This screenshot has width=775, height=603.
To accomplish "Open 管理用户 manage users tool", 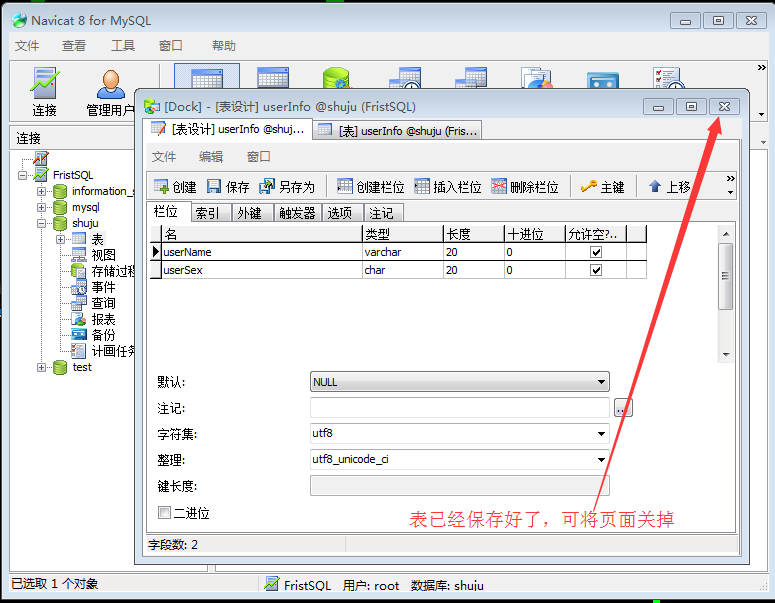I will click(x=110, y=92).
